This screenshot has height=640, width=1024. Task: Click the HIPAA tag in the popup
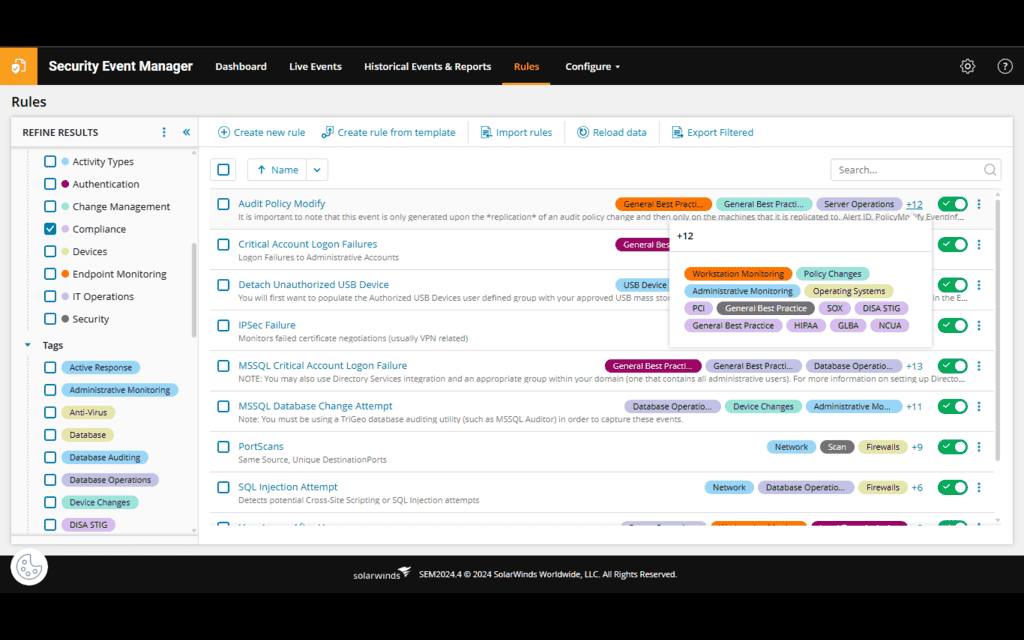click(x=806, y=325)
